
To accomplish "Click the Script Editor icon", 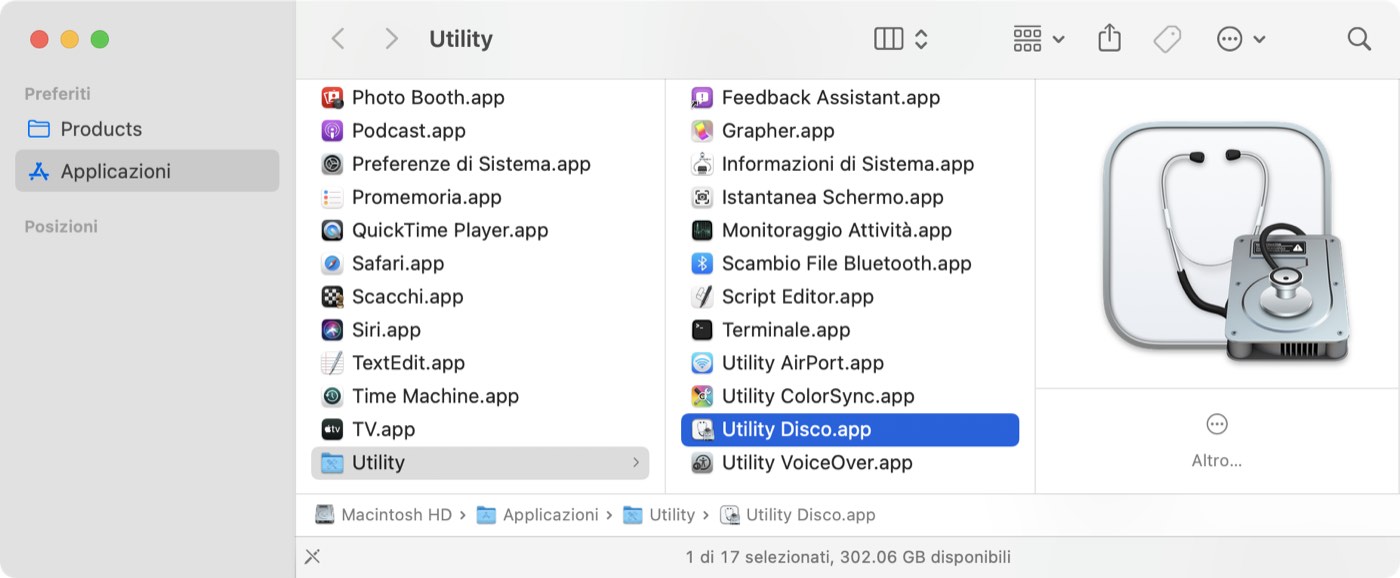I will tap(702, 297).
